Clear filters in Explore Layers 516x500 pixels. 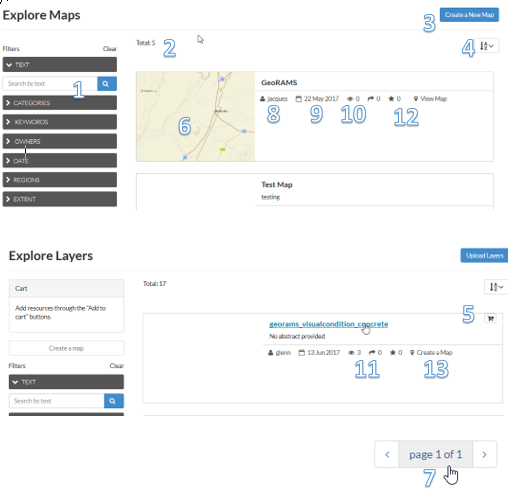117,366
